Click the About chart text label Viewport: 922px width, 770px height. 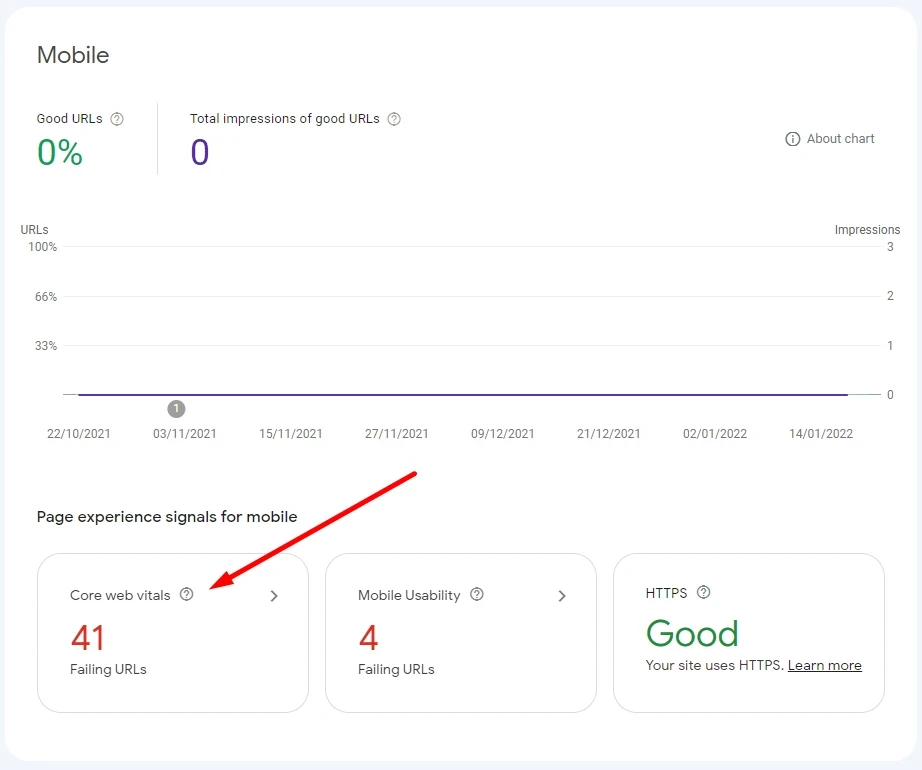[x=840, y=139]
